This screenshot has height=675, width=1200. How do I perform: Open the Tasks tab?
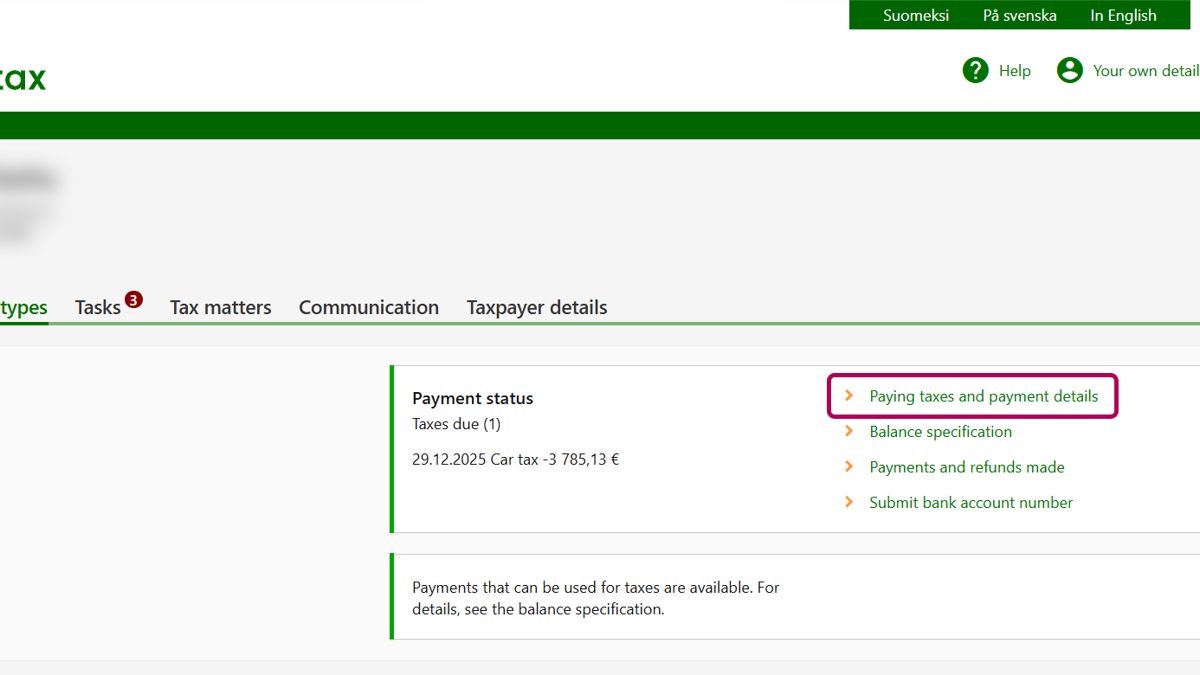point(98,308)
